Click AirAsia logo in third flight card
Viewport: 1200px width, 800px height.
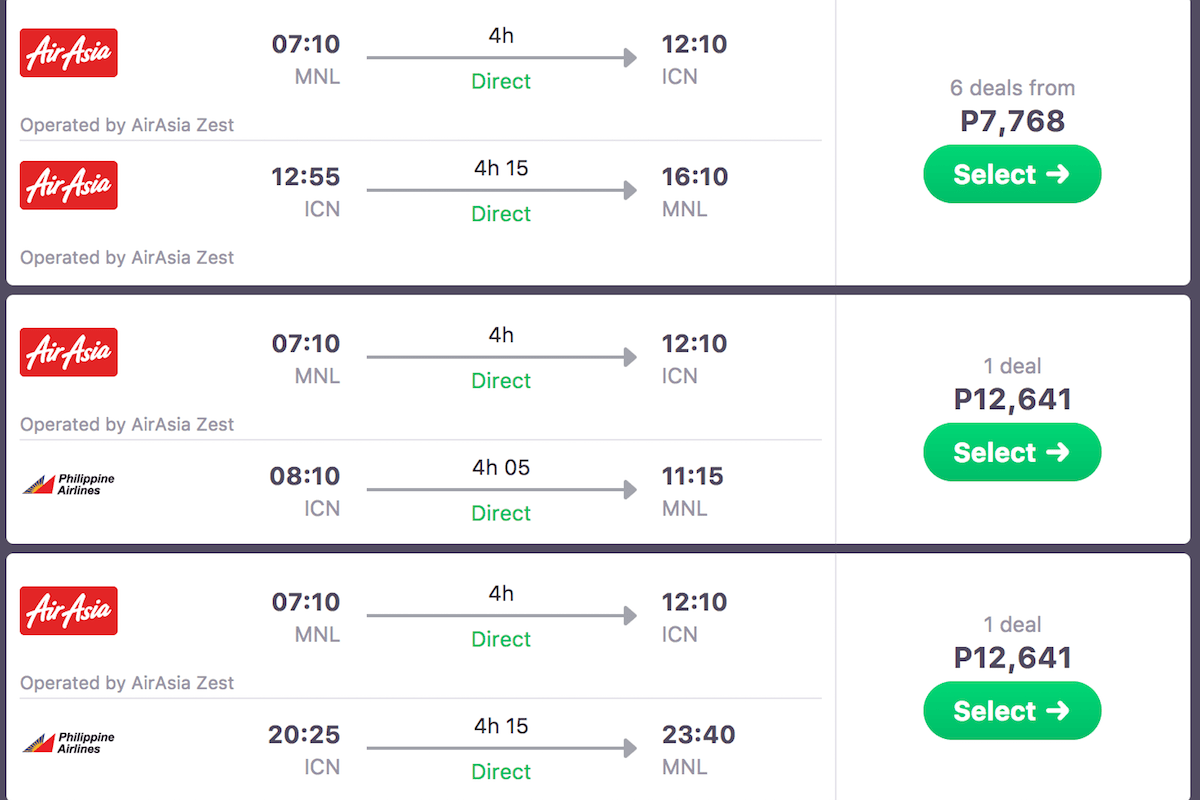pos(69,611)
